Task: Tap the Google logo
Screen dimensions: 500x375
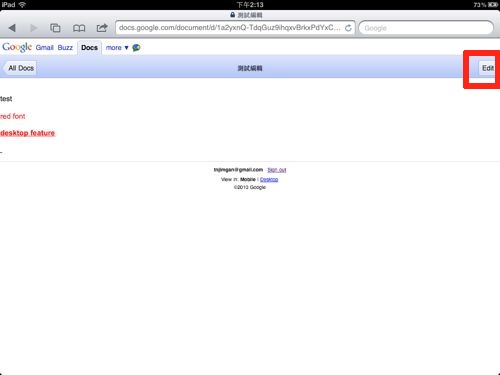Action: (17, 47)
